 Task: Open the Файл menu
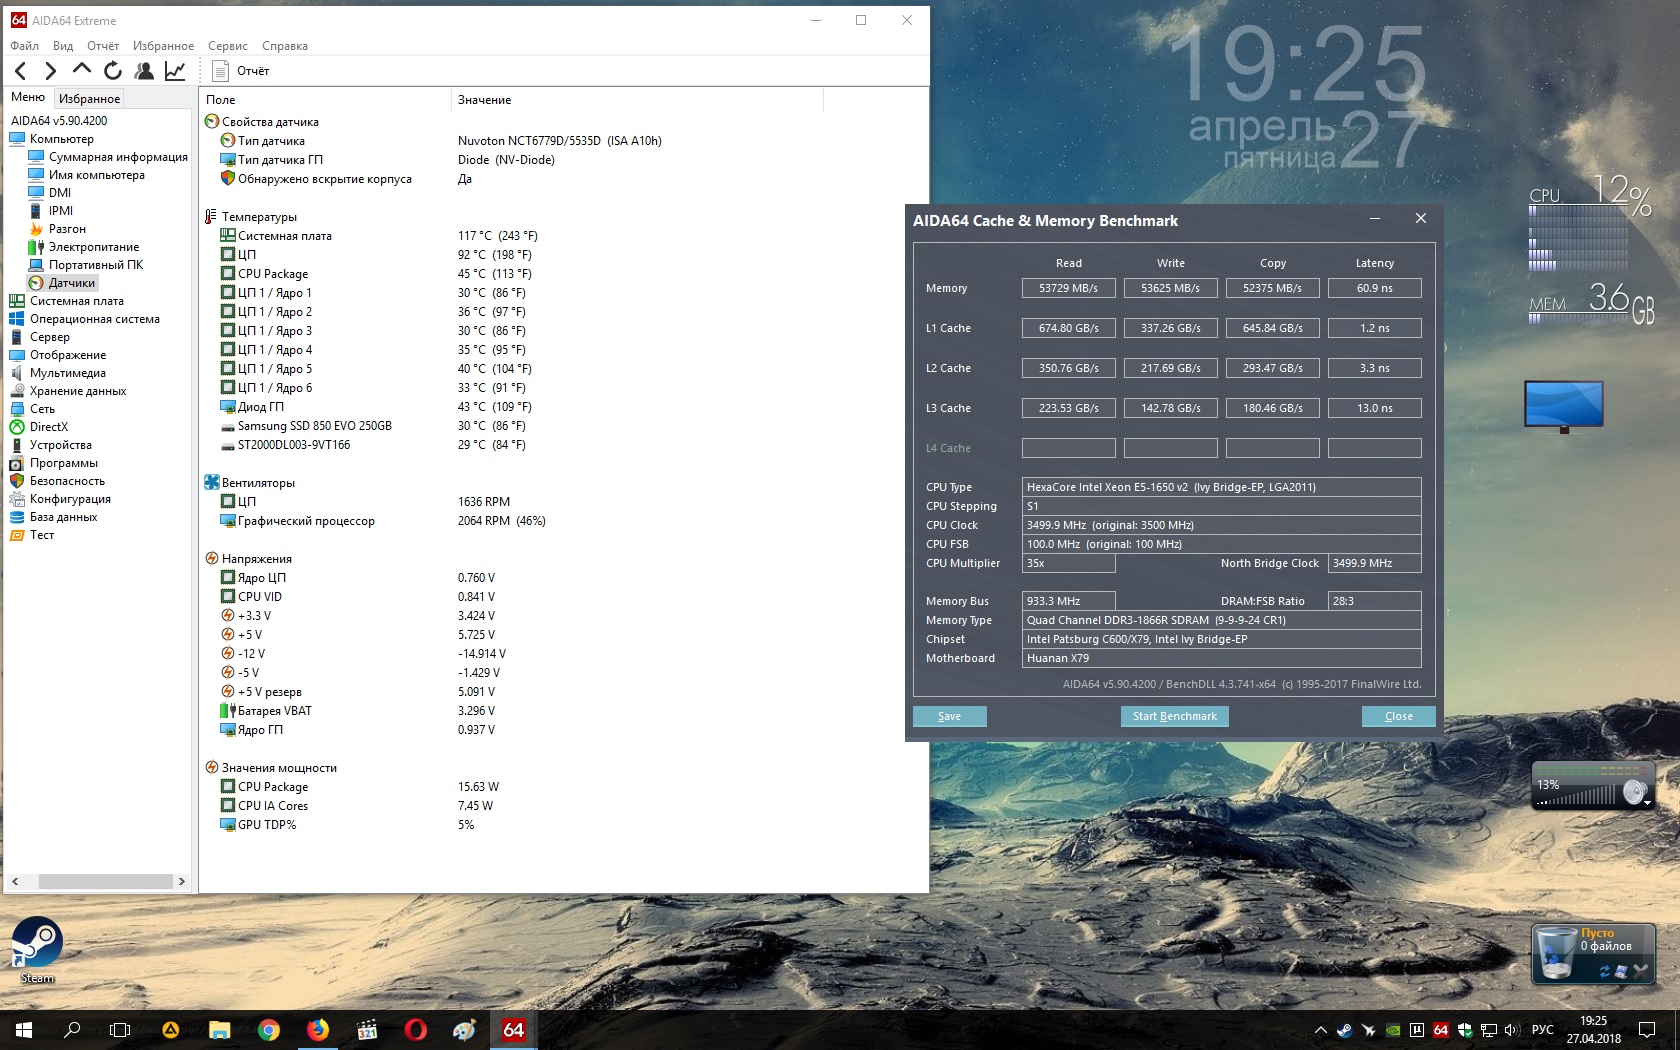click(24, 46)
